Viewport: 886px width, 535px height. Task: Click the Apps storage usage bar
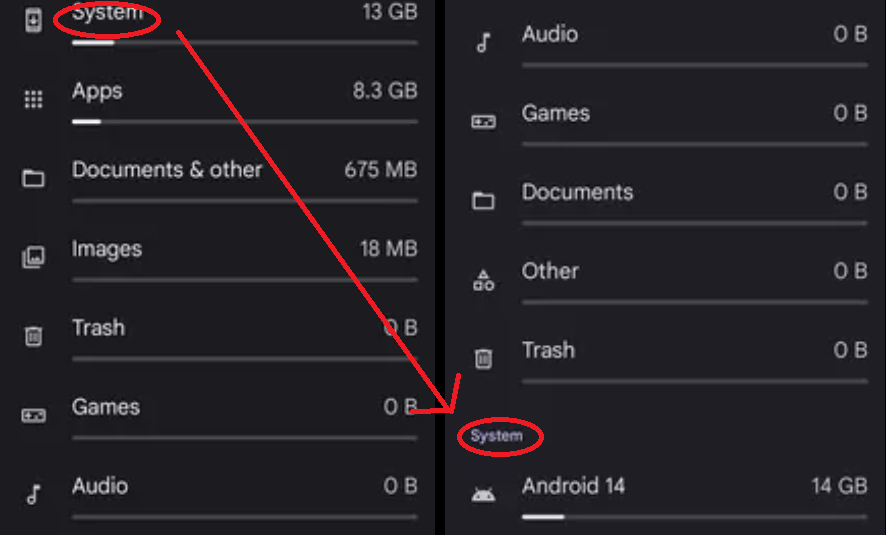245,121
